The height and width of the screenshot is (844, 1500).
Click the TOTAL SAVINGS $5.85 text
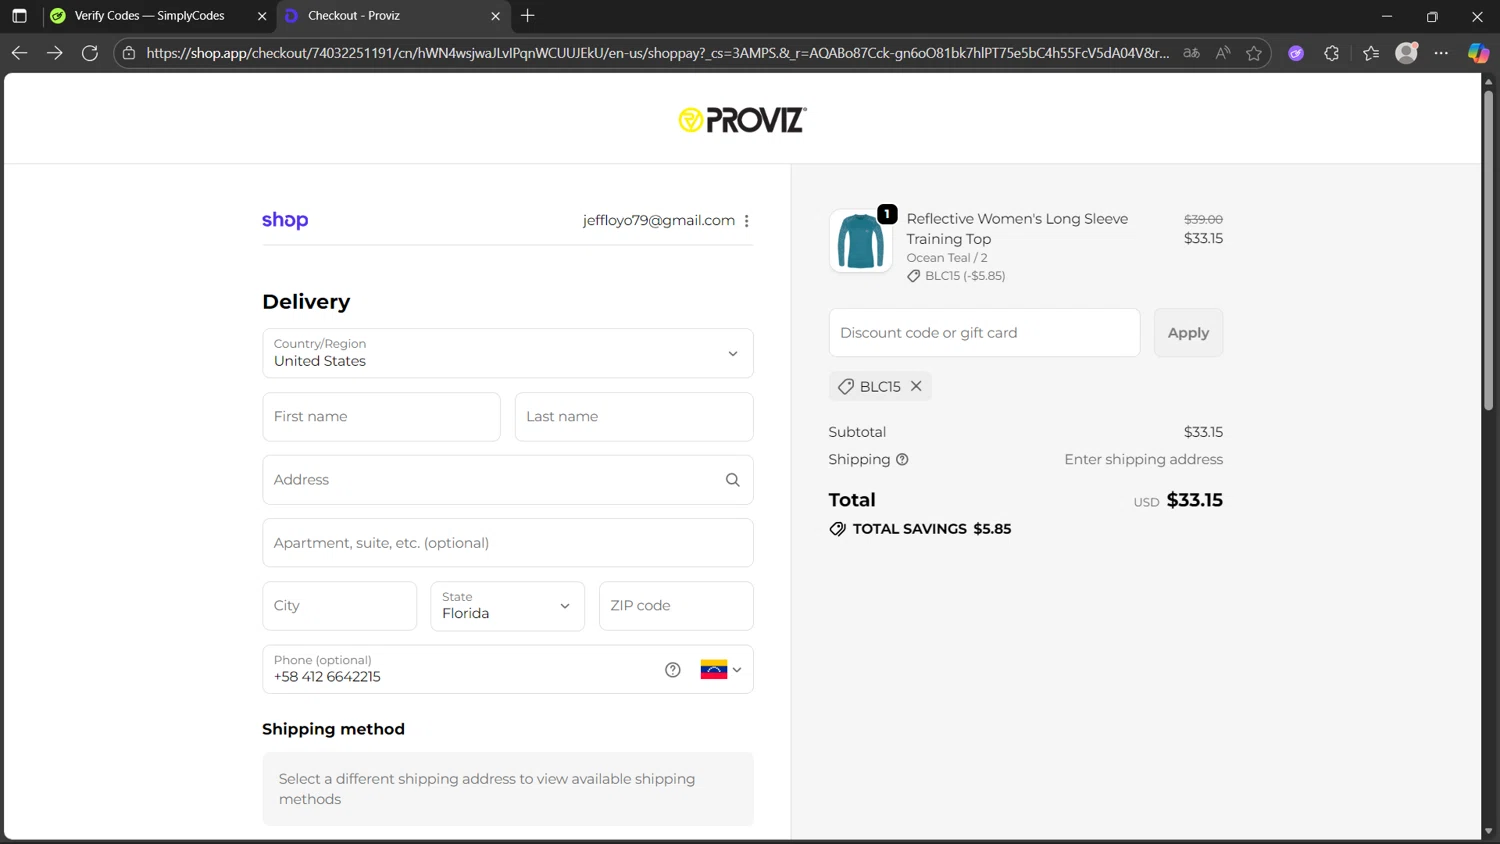click(x=931, y=529)
